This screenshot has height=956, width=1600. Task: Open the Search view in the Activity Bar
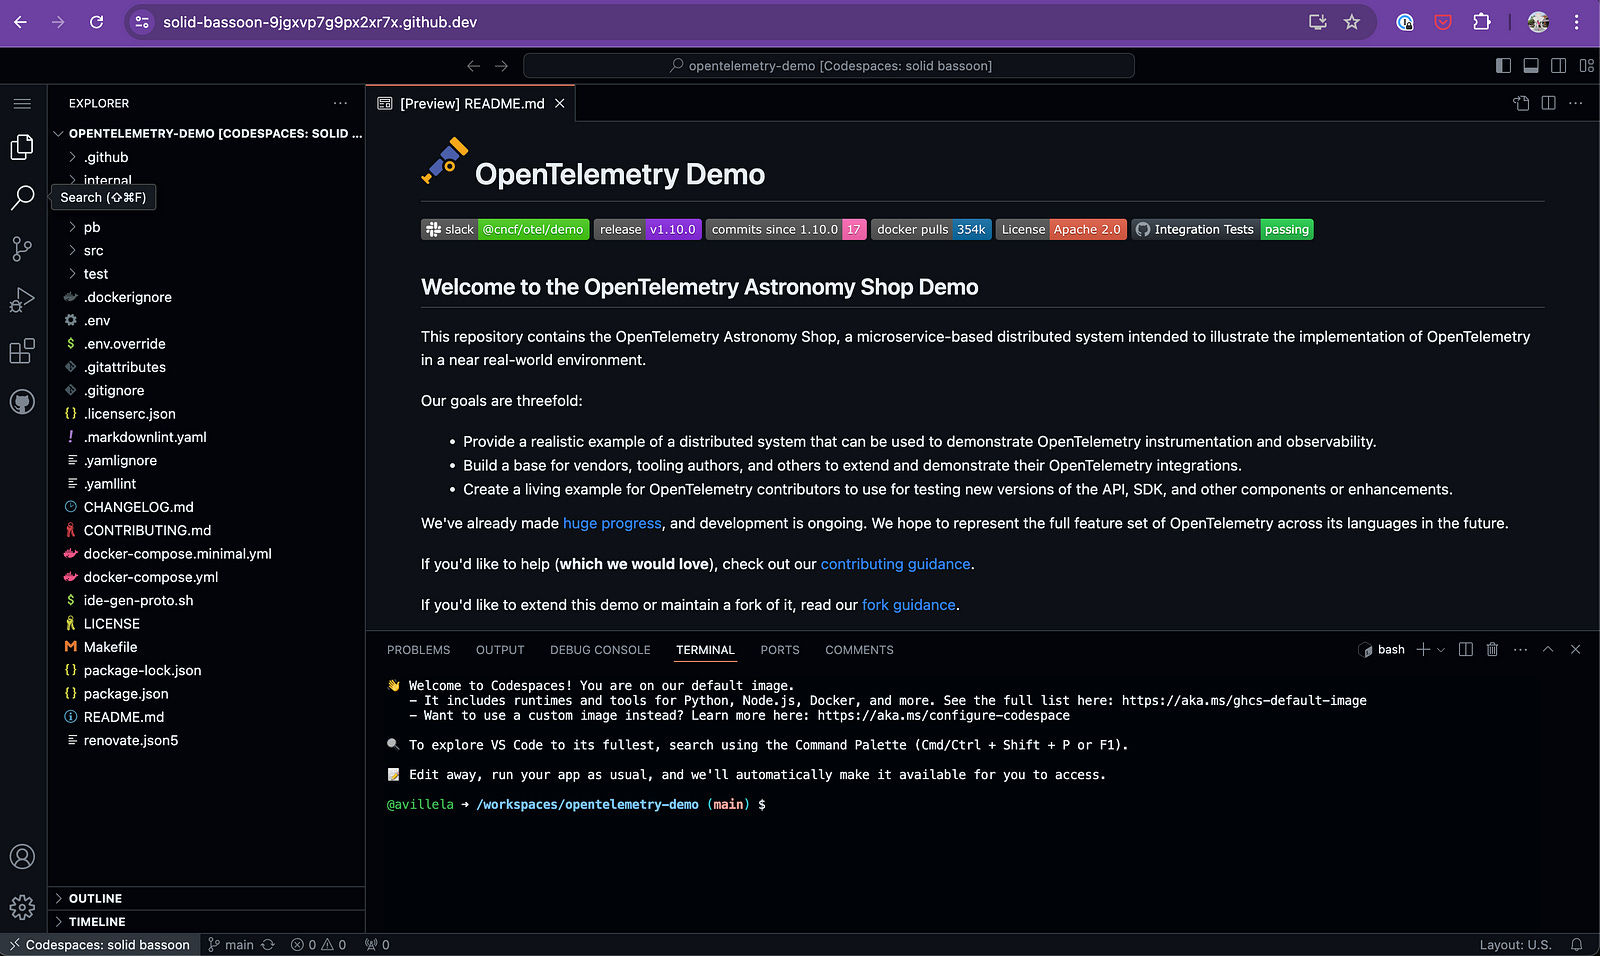pos(22,198)
